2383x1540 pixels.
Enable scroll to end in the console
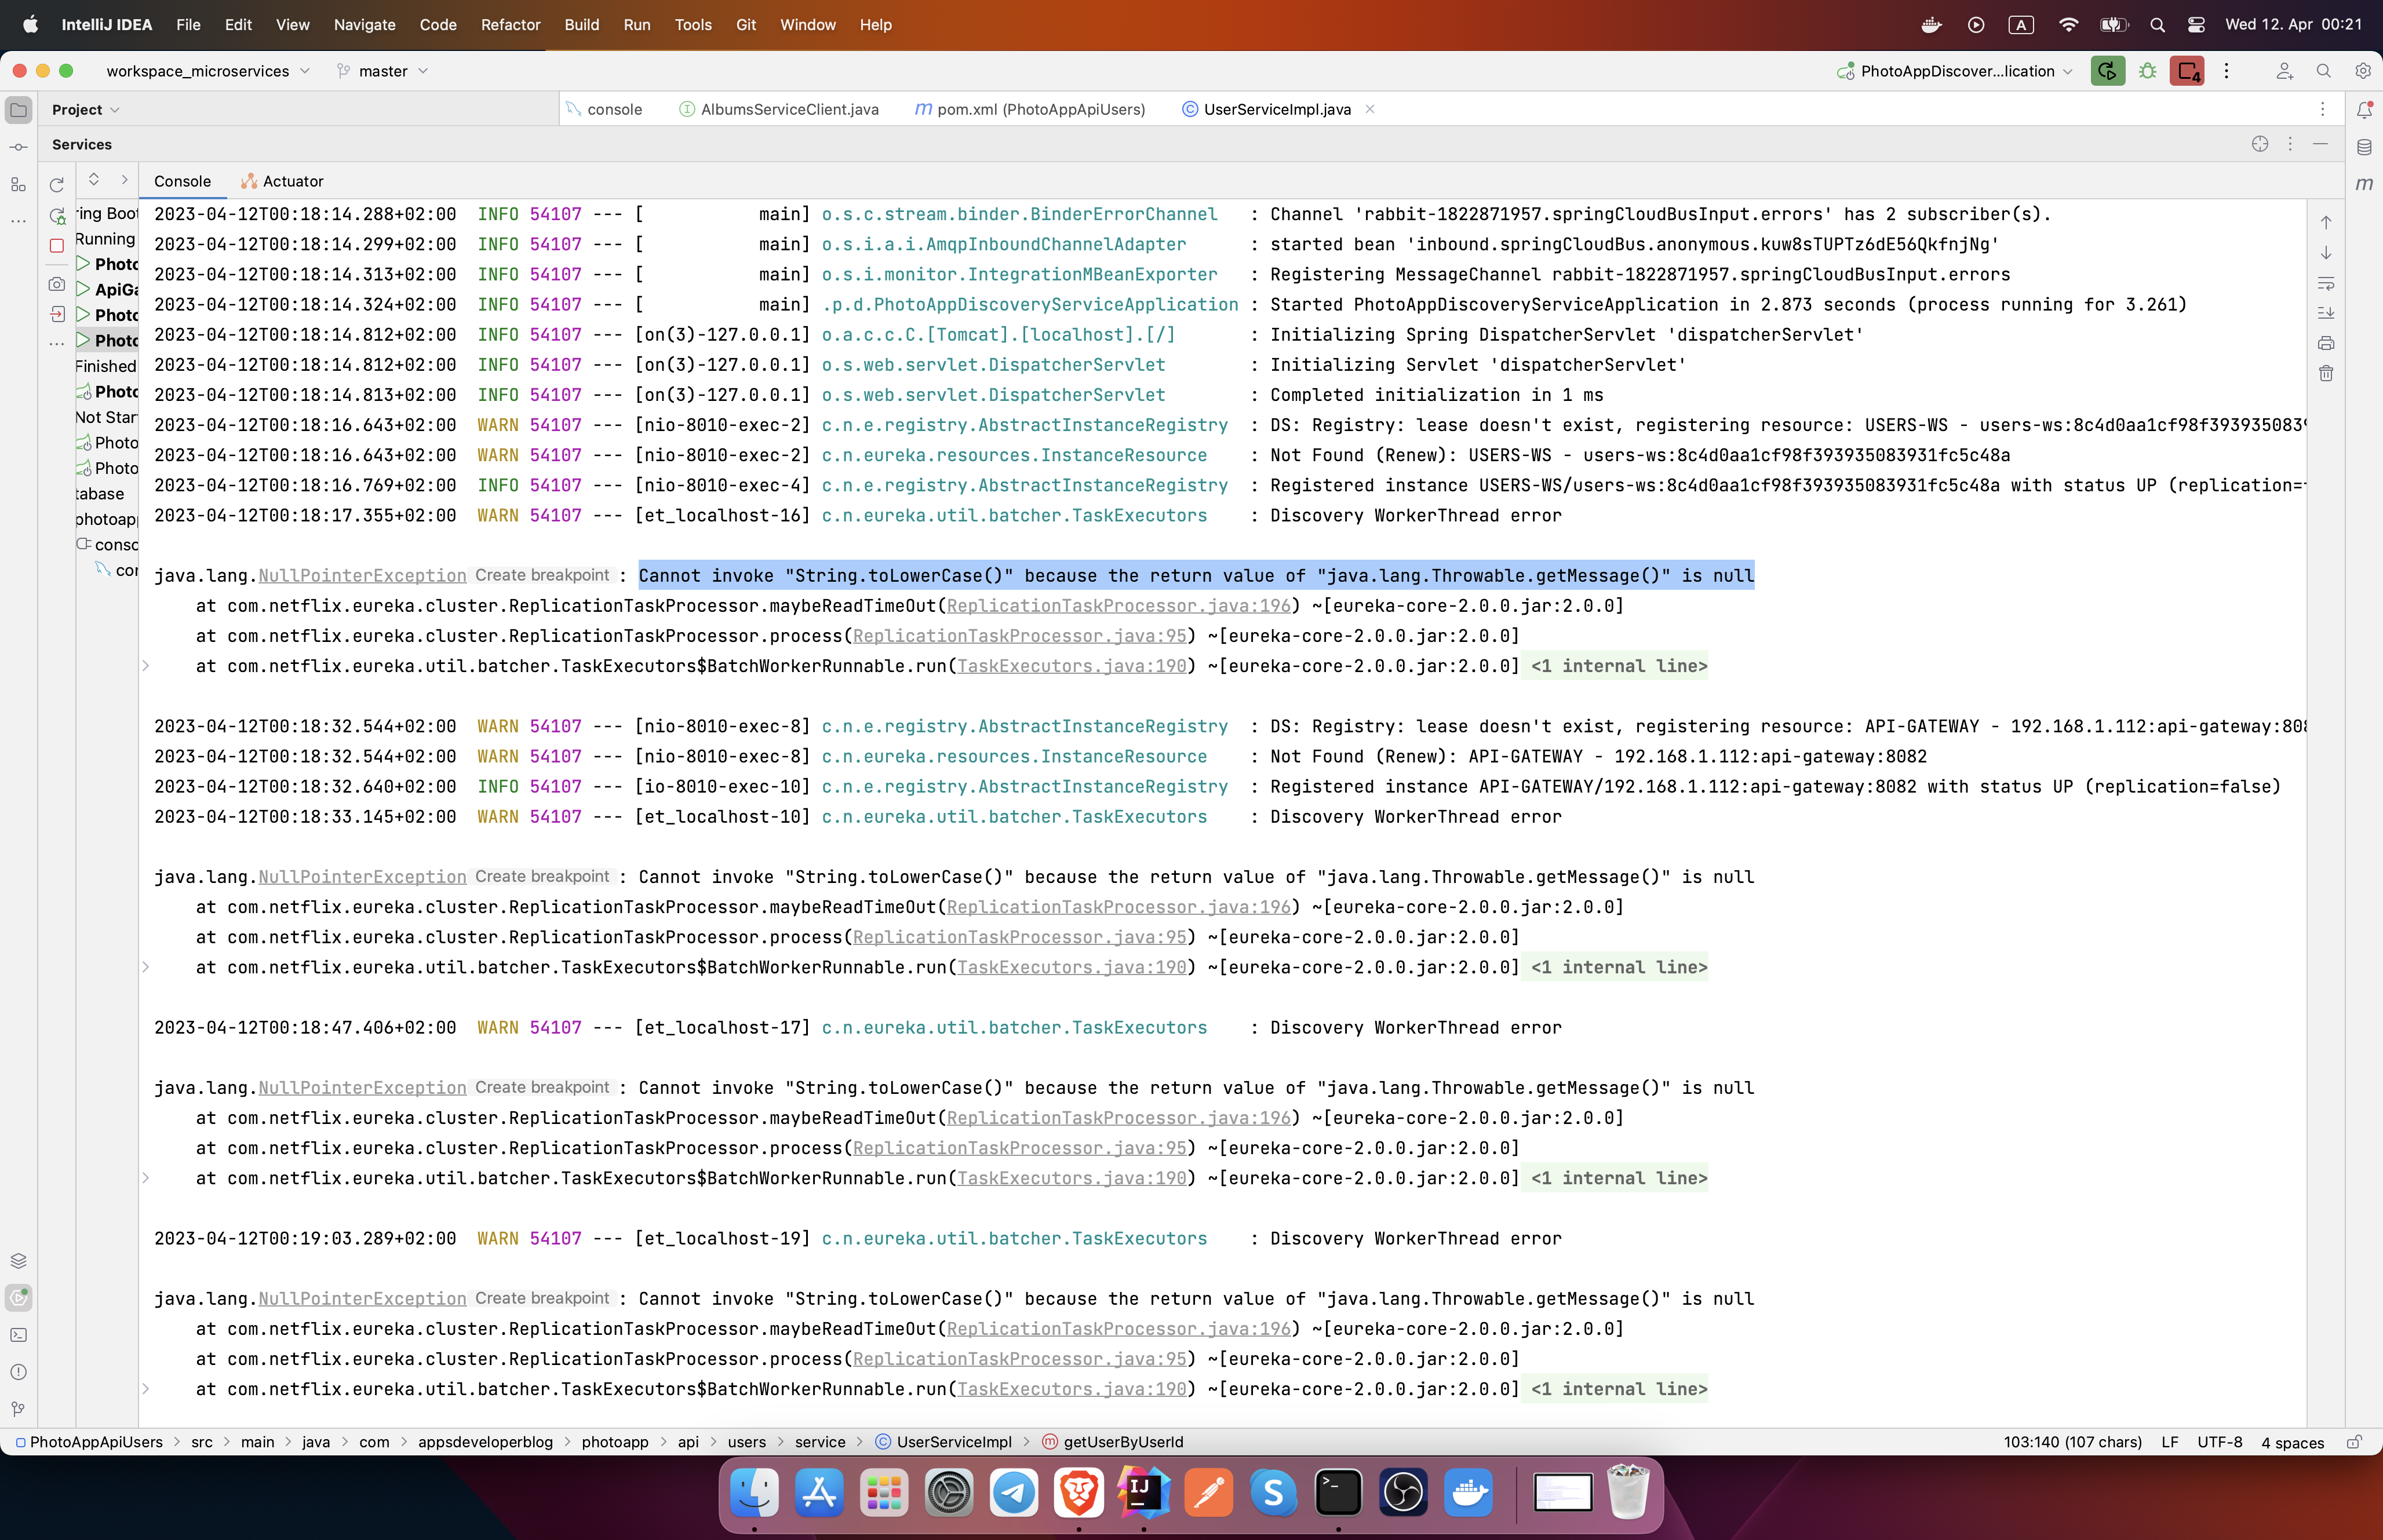click(x=2326, y=313)
